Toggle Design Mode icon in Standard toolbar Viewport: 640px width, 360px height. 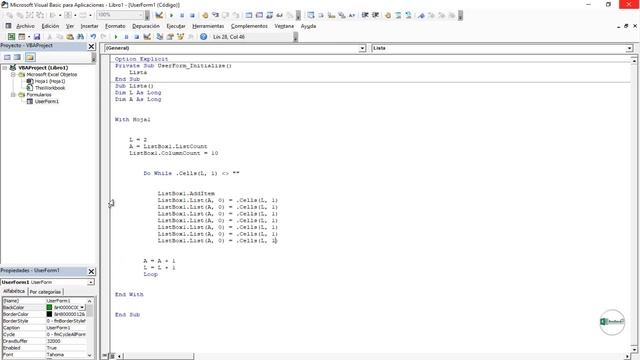click(x=147, y=37)
